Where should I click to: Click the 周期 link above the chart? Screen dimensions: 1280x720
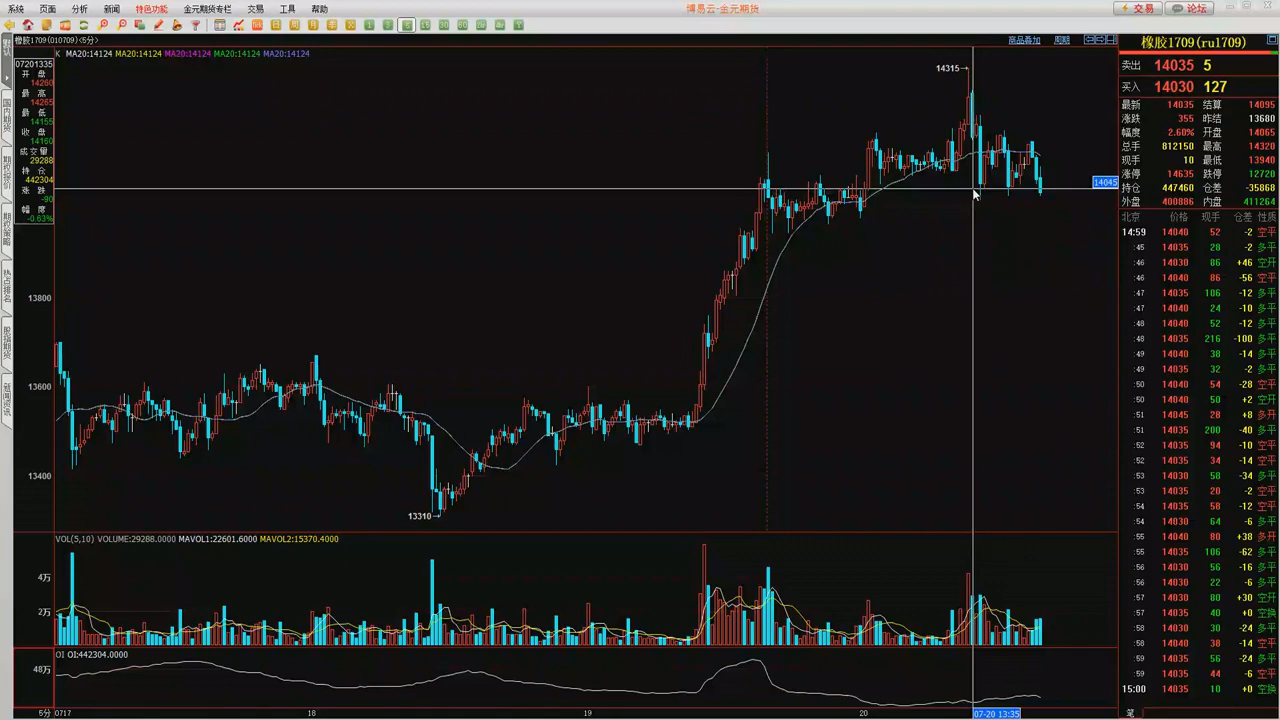[x=1062, y=40]
